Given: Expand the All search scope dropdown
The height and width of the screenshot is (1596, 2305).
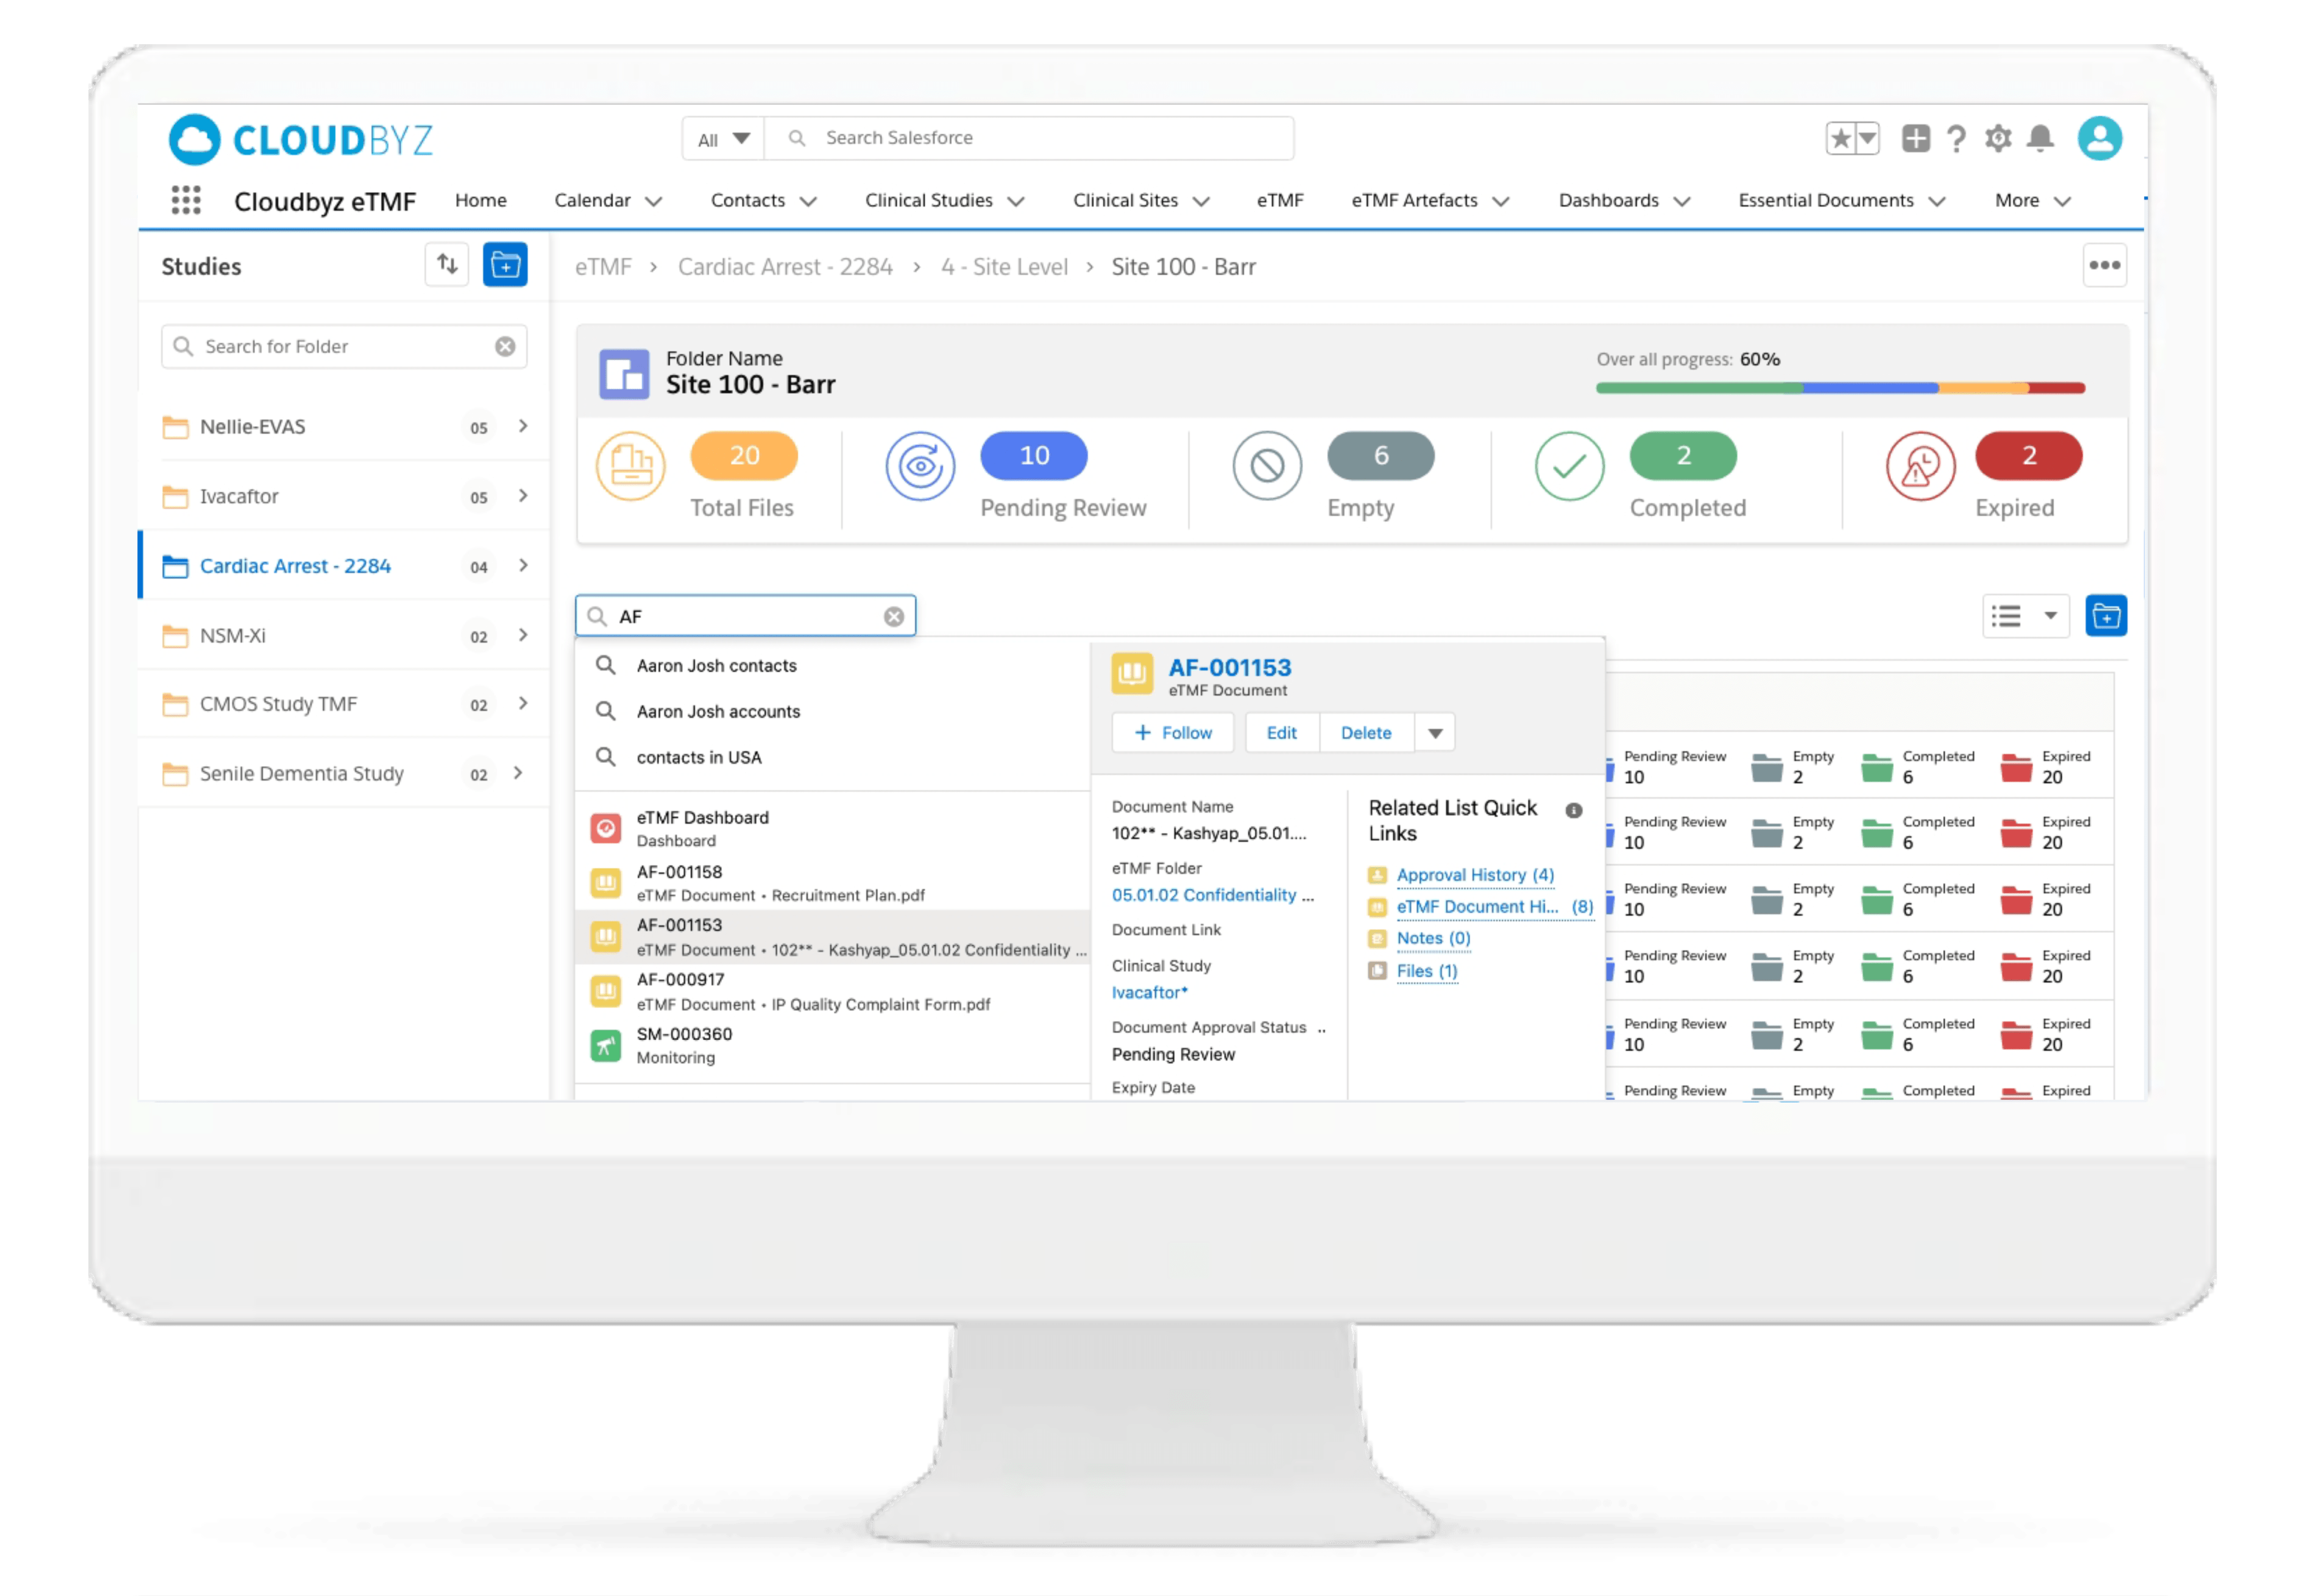Looking at the screenshot, I should [x=723, y=139].
